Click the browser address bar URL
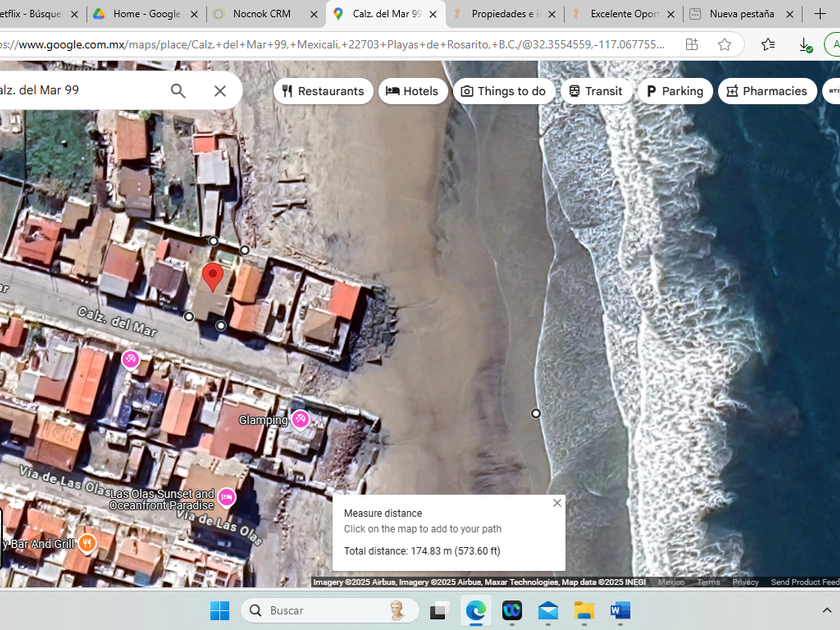 point(332,44)
